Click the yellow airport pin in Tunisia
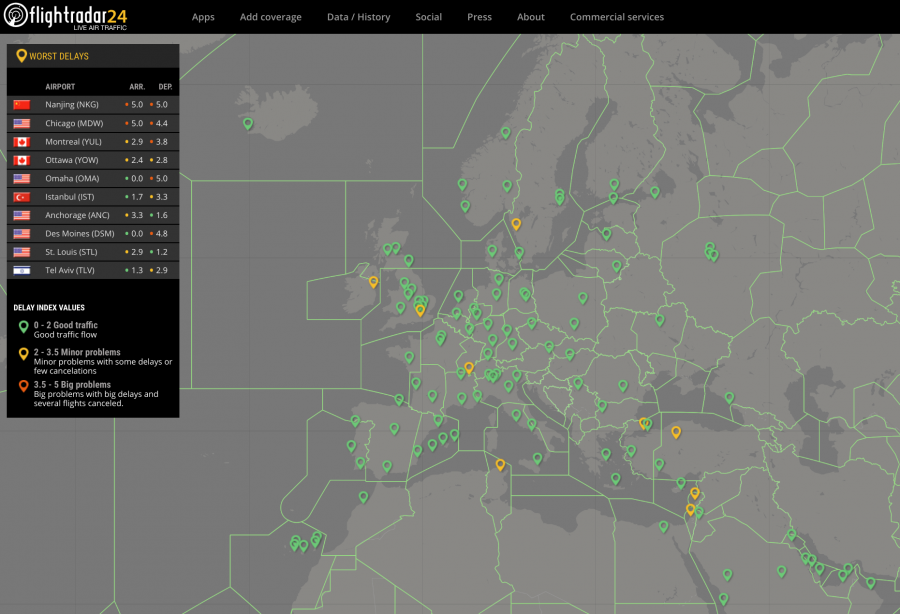 tap(500, 464)
